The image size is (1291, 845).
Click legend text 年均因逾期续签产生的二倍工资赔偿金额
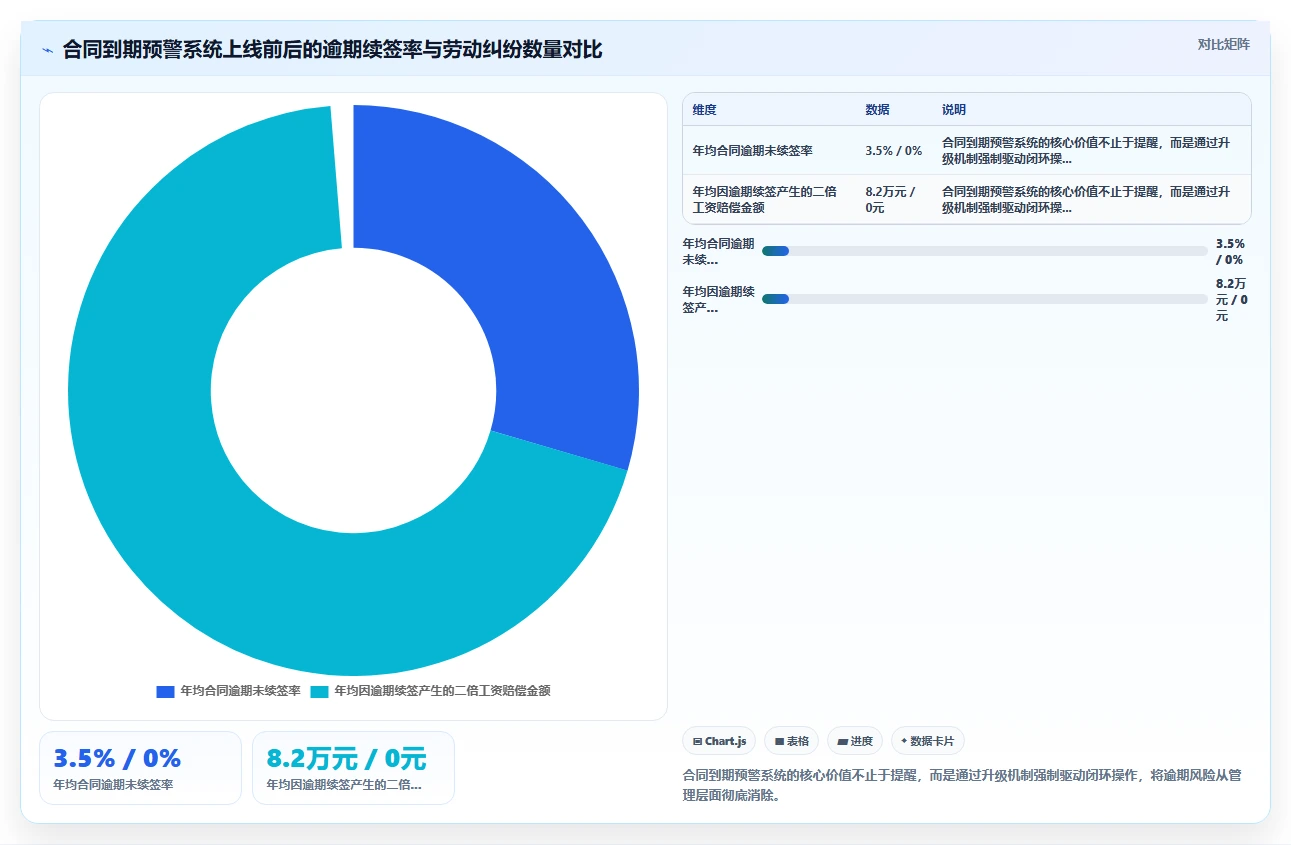[442, 691]
